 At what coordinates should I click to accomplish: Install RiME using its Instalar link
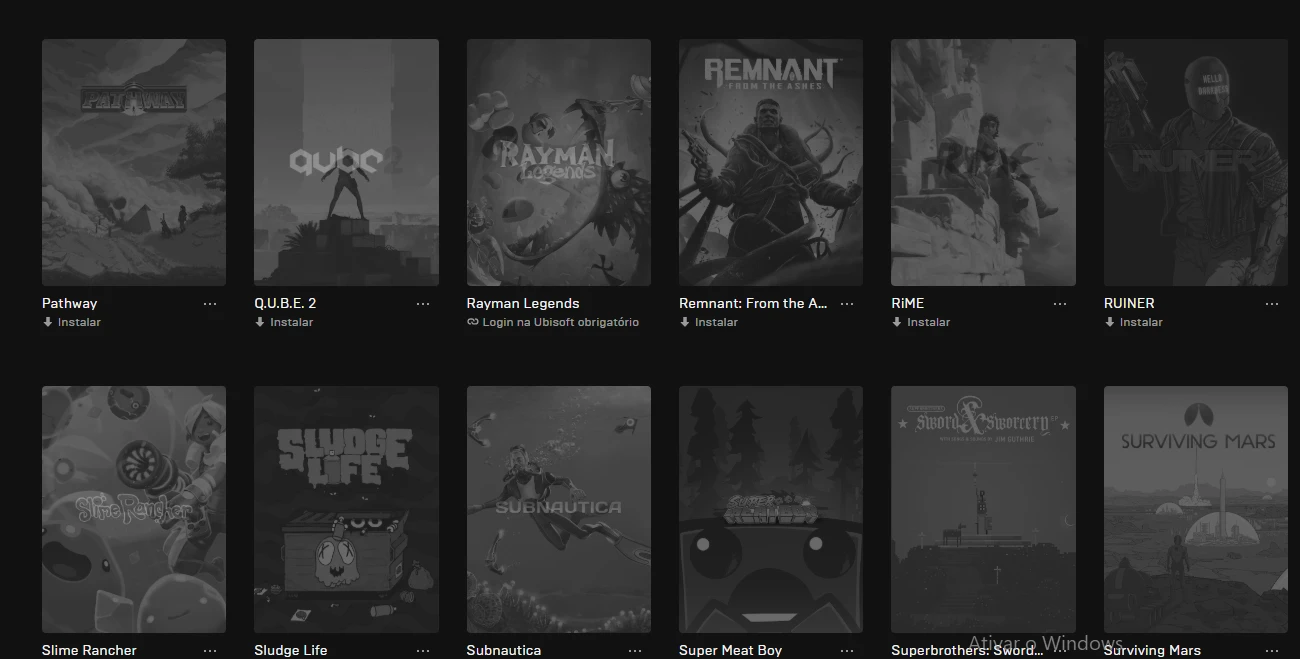pos(921,322)
